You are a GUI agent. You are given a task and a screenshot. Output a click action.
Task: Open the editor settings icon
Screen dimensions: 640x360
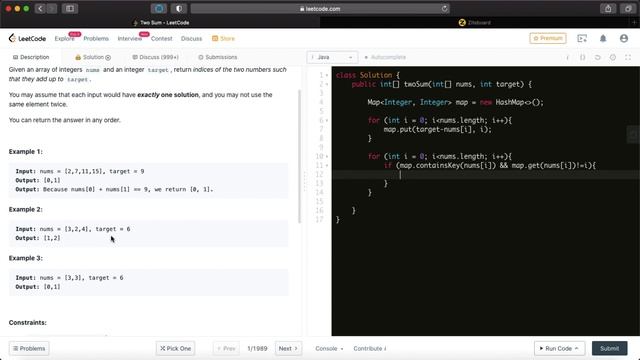click(613, 58)
